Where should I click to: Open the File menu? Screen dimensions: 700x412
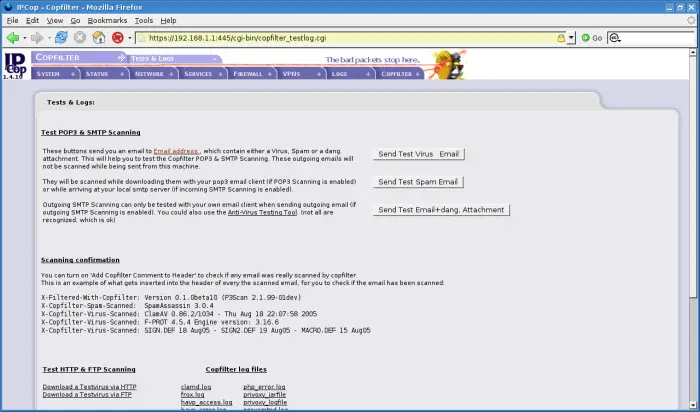12,21
